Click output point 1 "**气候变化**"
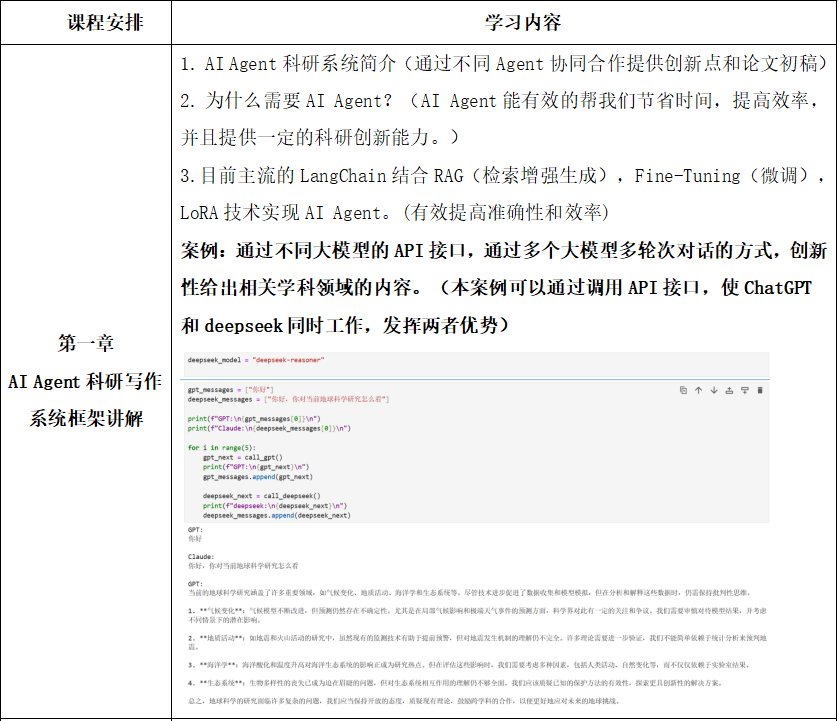 [x=477, y=615]
